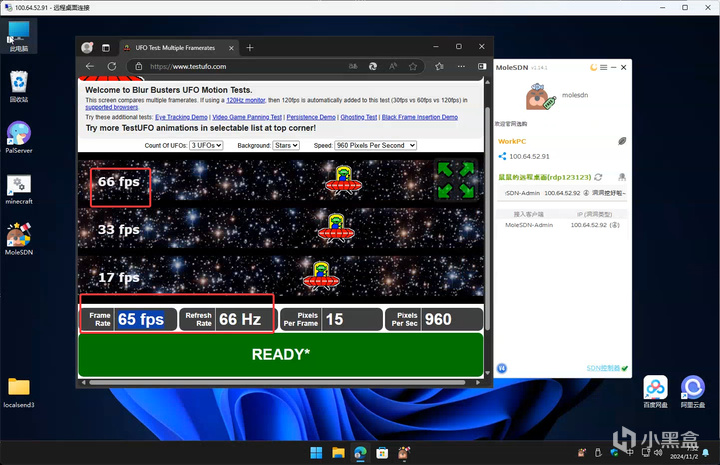Open a new browser tab
720x465 pixels.
250,48
